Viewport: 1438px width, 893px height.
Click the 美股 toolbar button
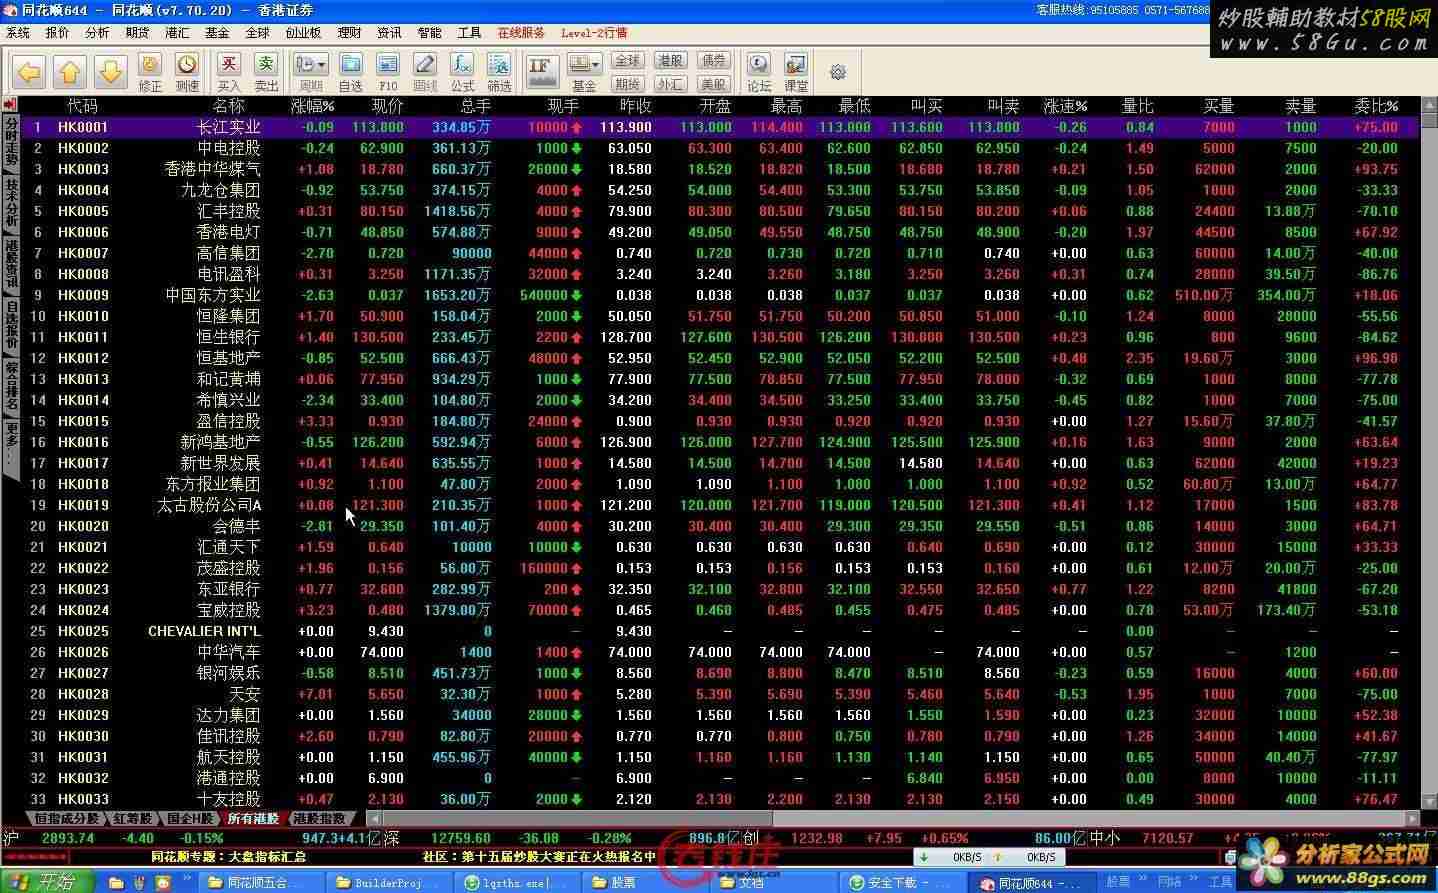coord(713,84)
